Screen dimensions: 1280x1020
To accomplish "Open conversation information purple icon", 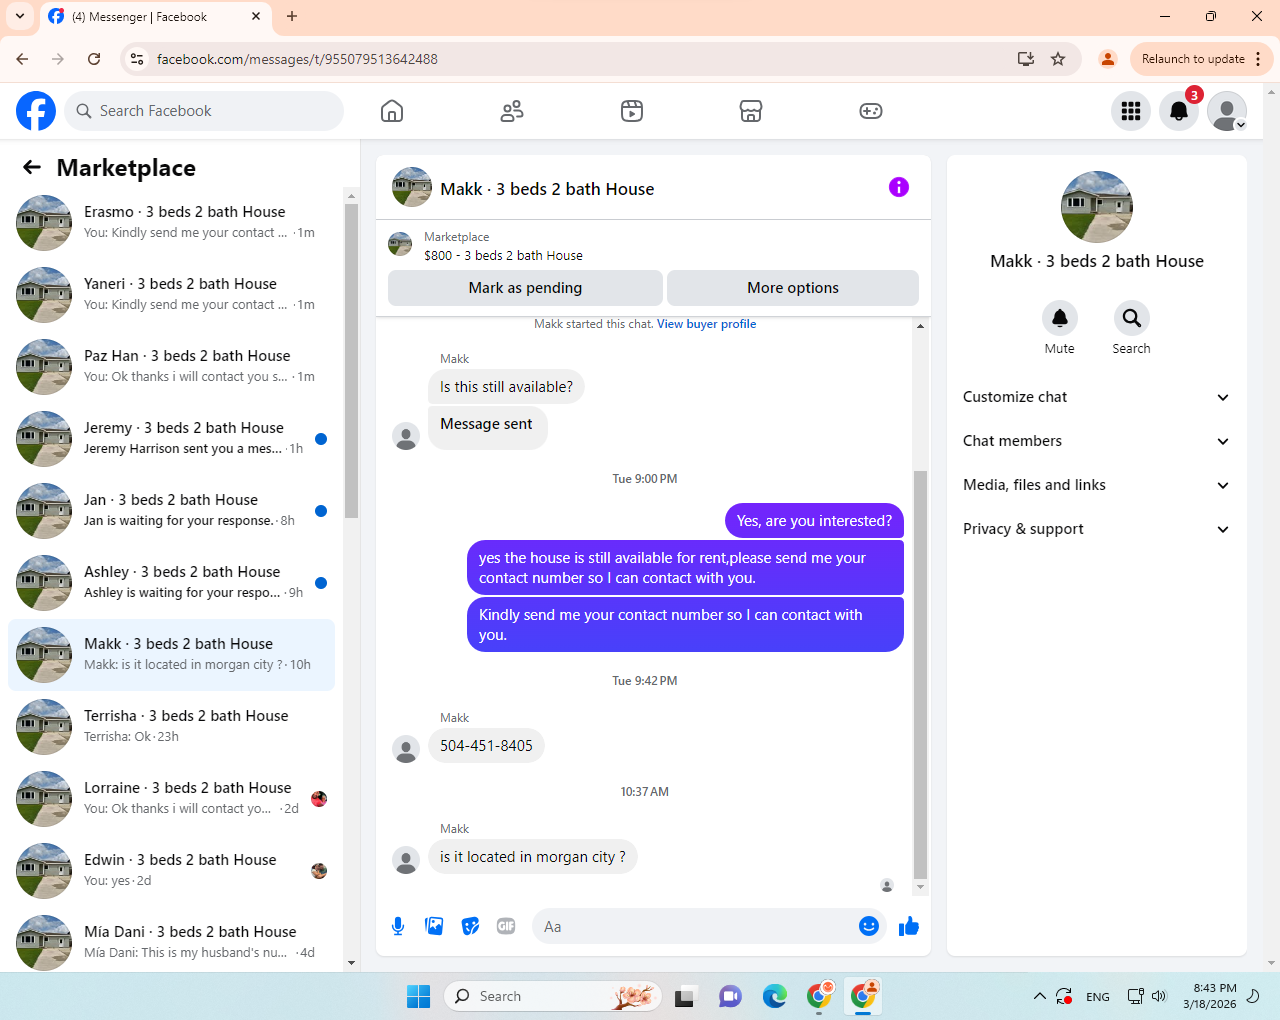I will (x=899, y=187).
